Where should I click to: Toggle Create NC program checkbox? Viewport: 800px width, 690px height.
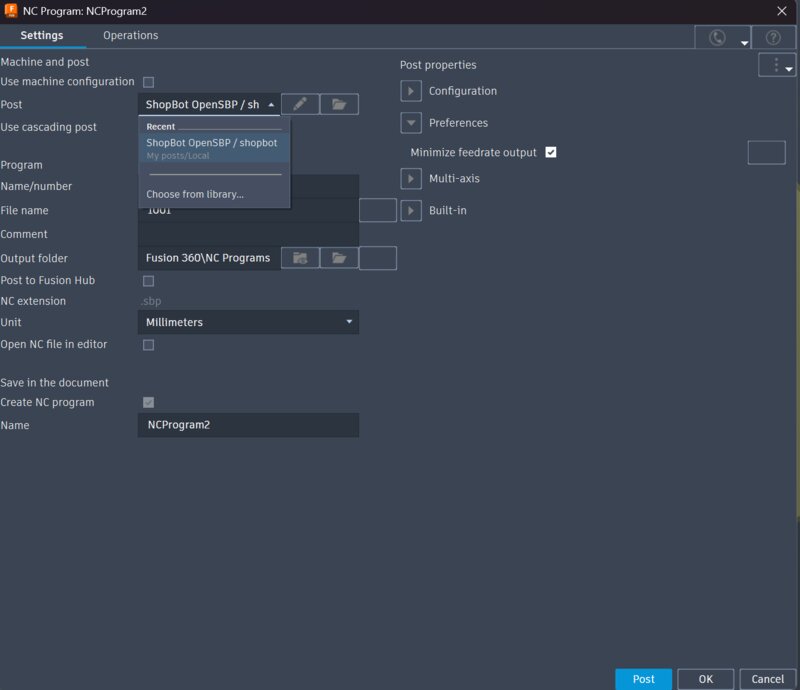point(148,403)
